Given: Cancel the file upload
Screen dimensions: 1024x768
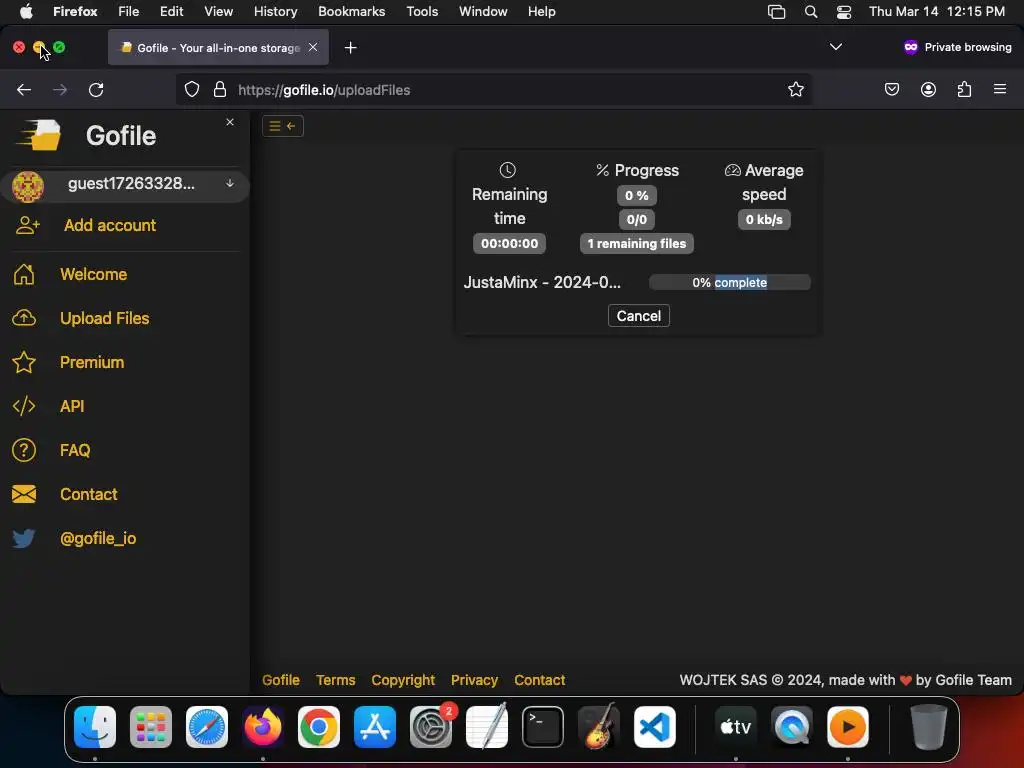Looking at the screenshot, I should [639, 316].
